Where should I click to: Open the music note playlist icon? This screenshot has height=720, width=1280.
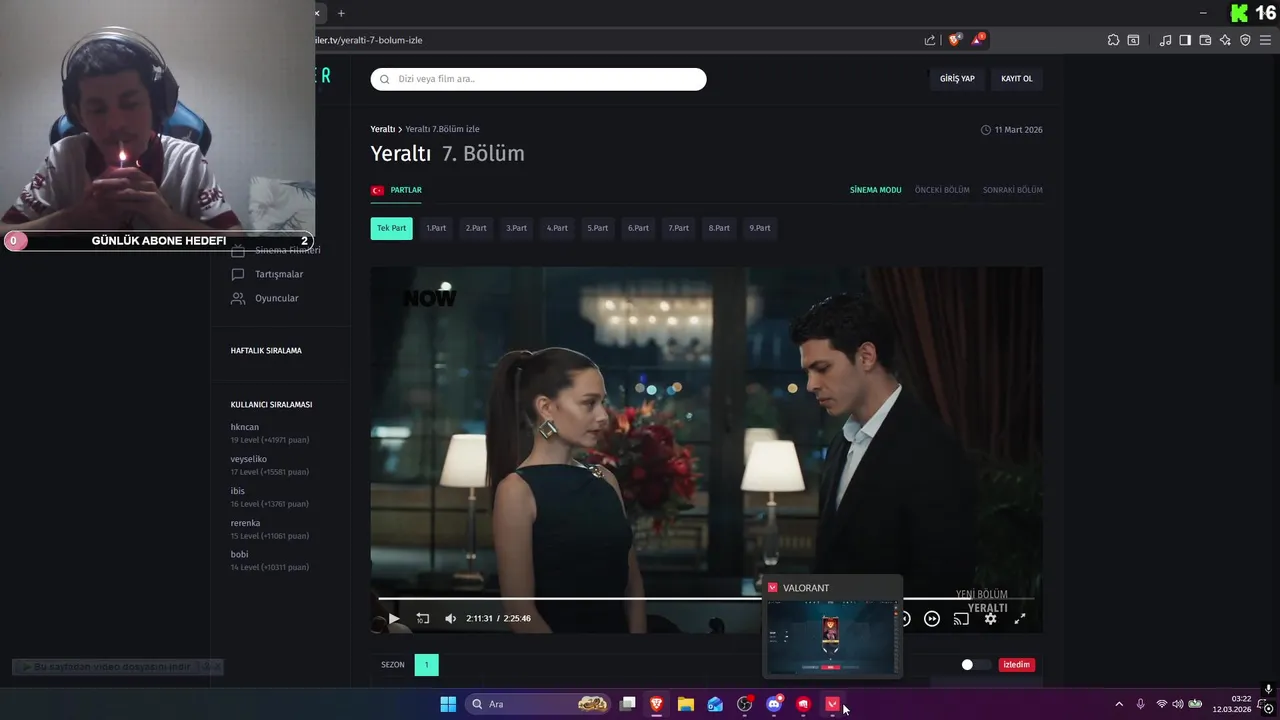(x=1165, y=40)
